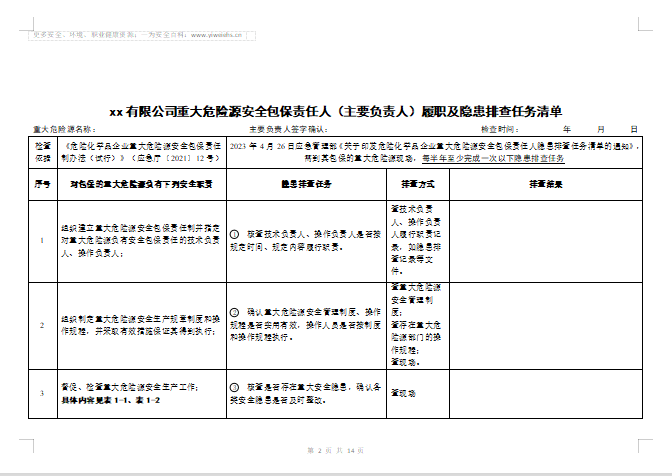
Task: Click the duty text "组织制定重大危险源安全生产规章制度"
Action: click(141, 326)
